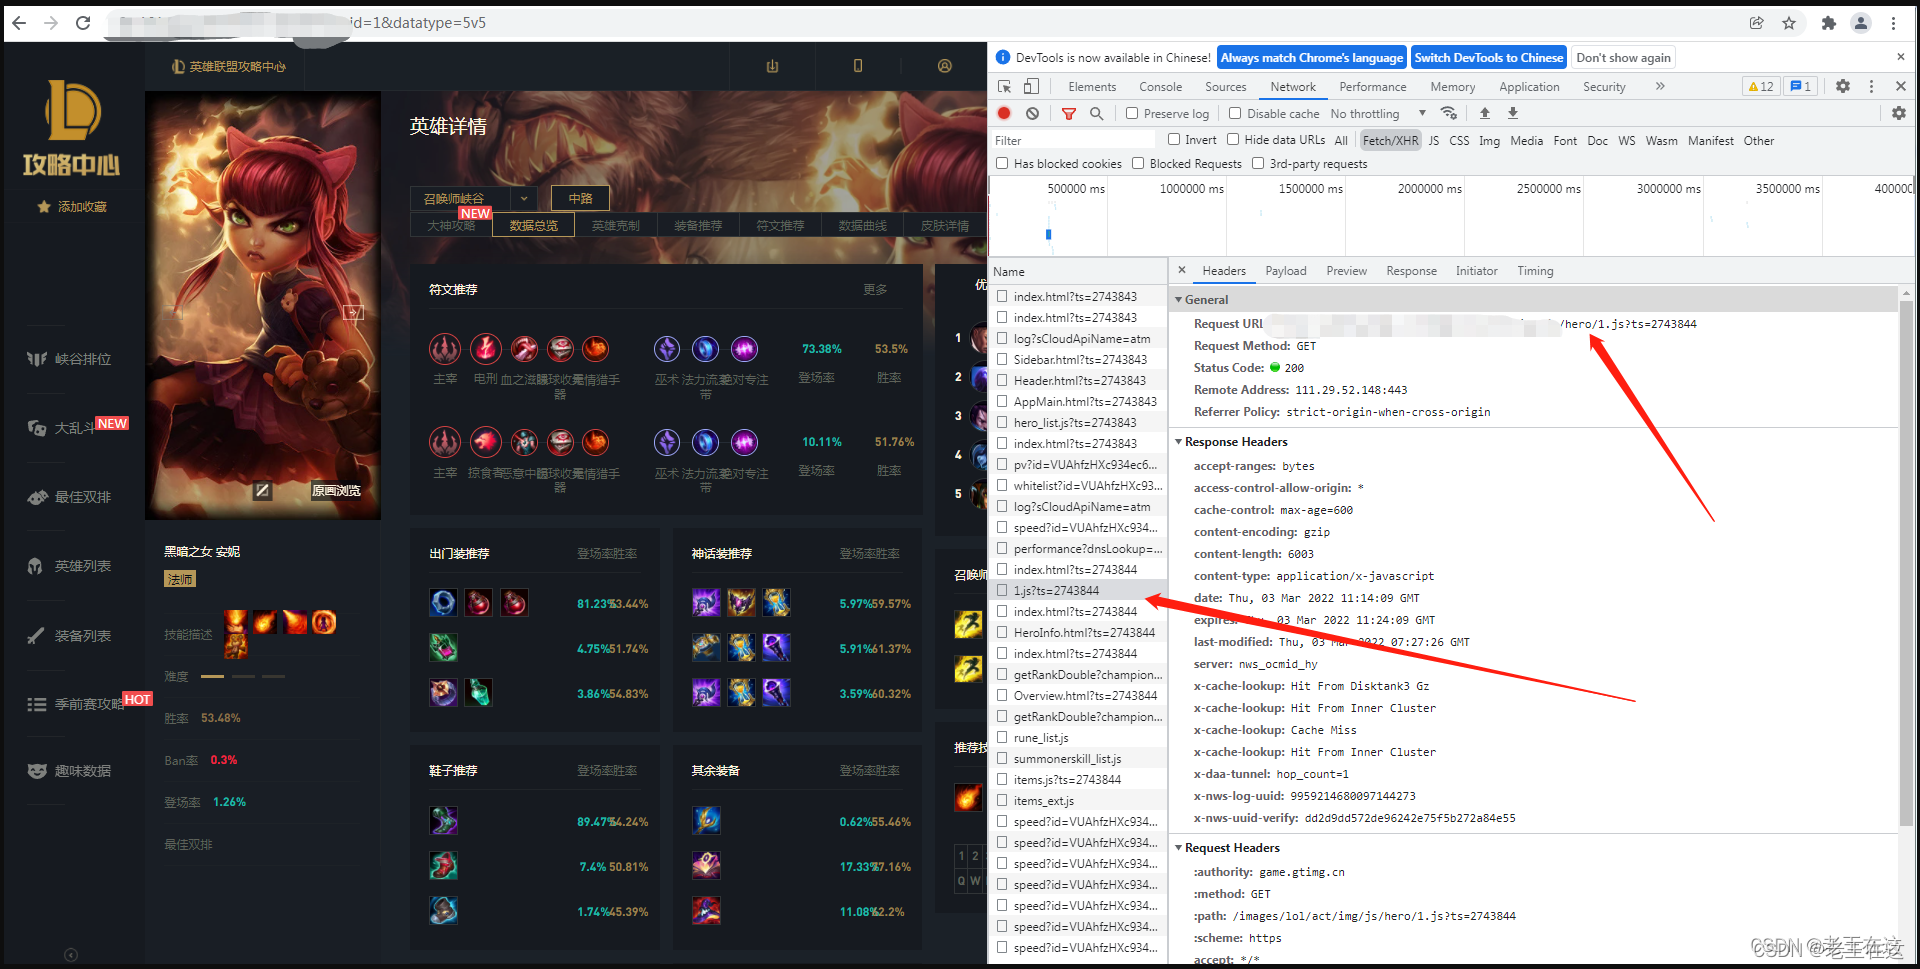This screenshot has width=1920, height=969.
Task: Tick the Blocked Requests checkbox
Action: tap(1138, 163)
